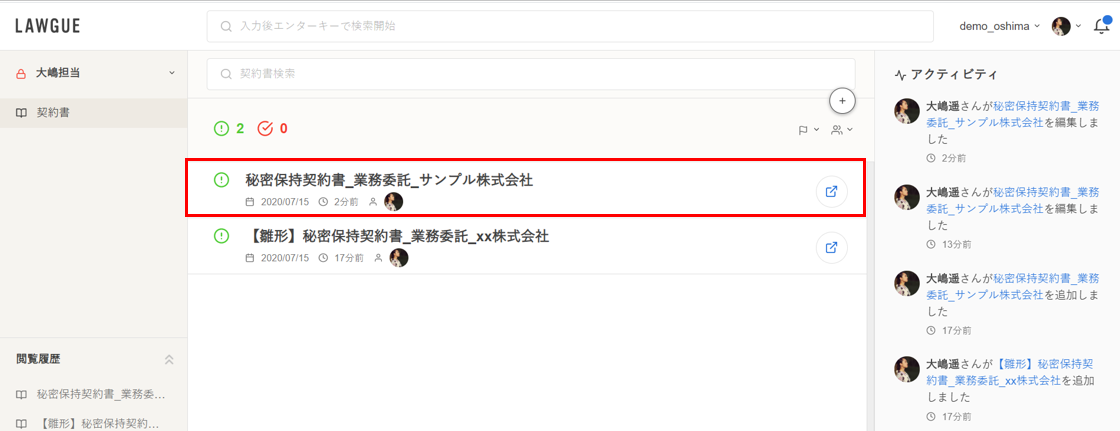
Task: Expand the demo_oshima account dropdown
Action: 999,26
